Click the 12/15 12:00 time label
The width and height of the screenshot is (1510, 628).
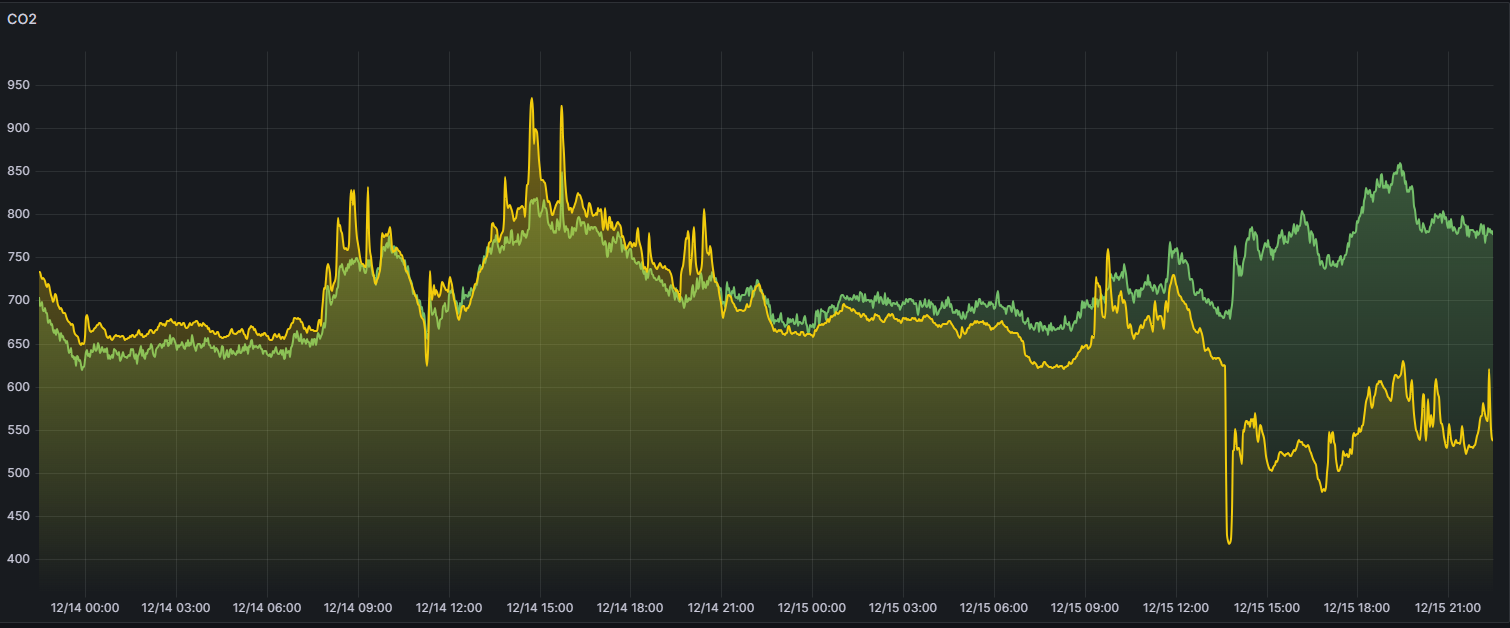1176,607
